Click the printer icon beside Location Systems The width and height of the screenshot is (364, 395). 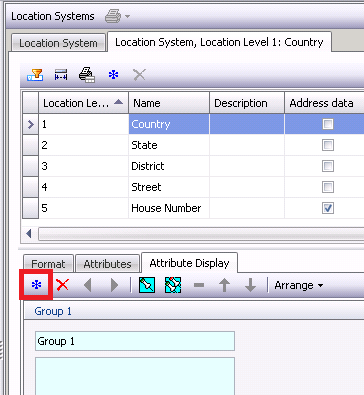pyautogui.click(x=113, y=16)
